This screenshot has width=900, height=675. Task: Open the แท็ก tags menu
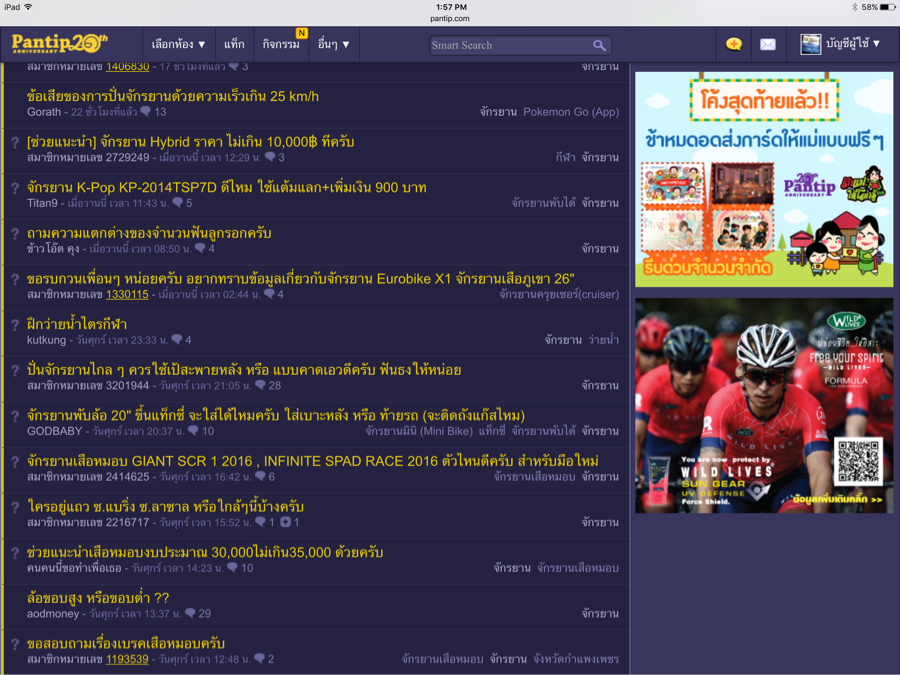[234, 44]
